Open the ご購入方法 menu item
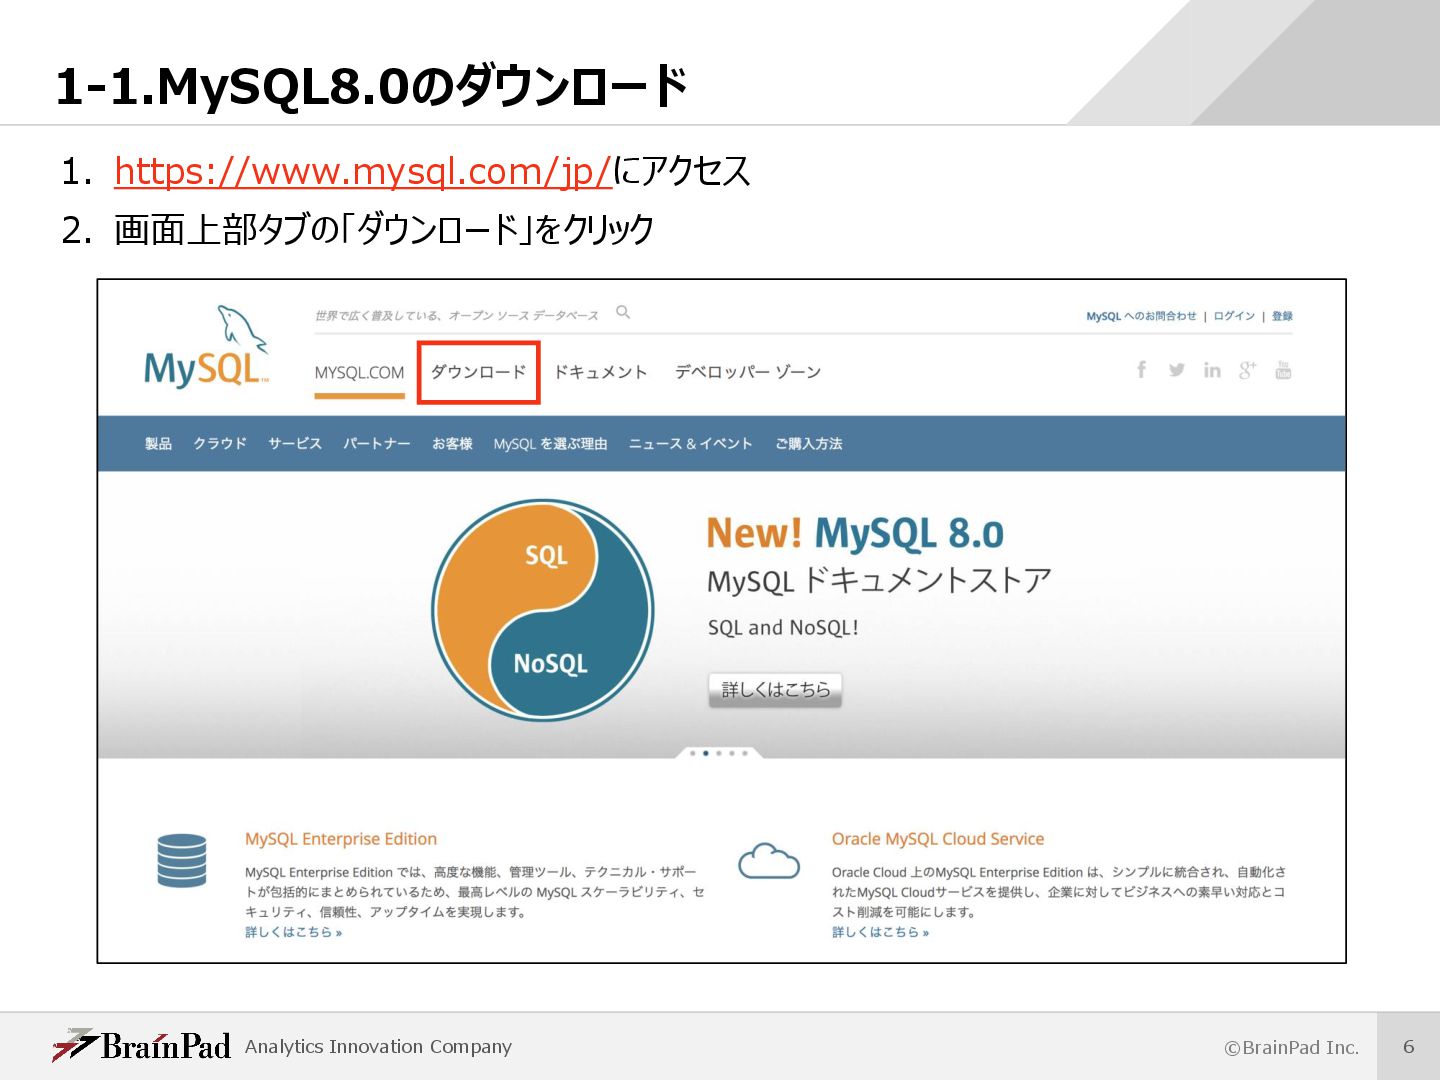Viewport: 1440px width, 1080px height. click(x=809, y=444)
